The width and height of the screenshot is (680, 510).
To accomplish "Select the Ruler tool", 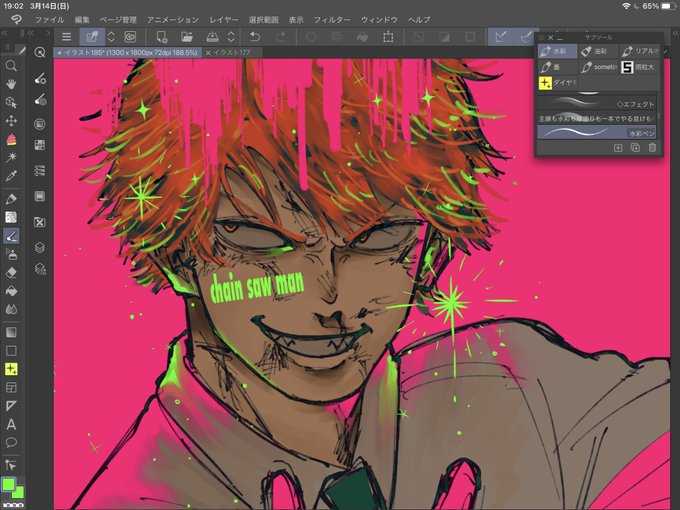I will click(11, 405).
